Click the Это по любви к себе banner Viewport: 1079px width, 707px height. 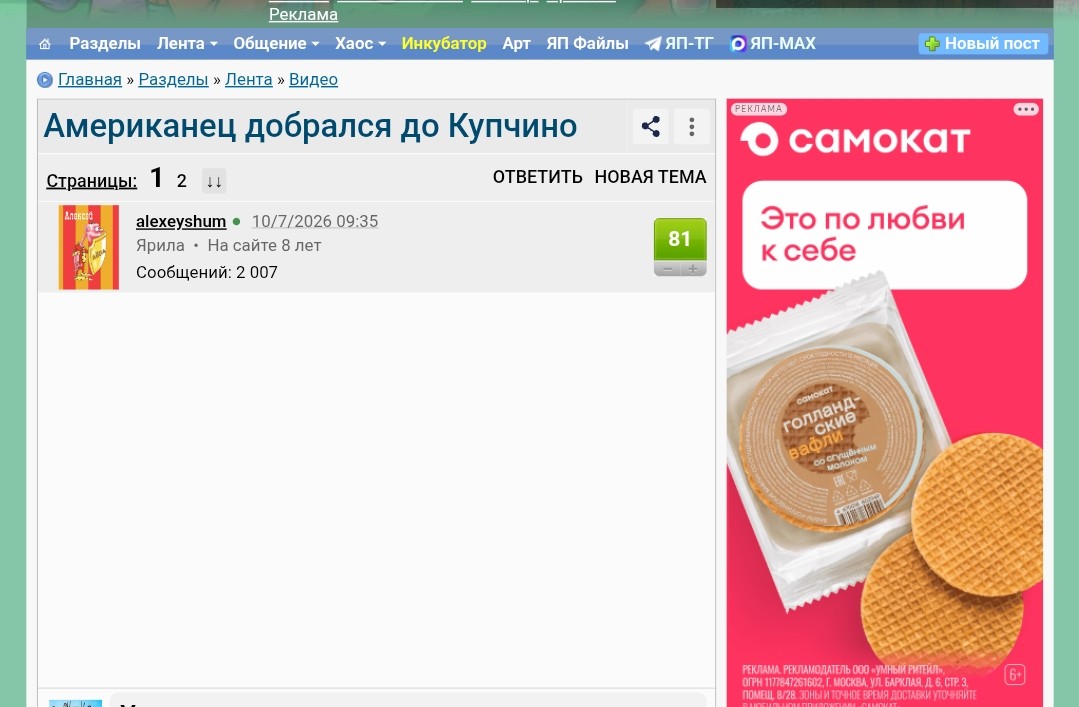[x=884, y=235]
